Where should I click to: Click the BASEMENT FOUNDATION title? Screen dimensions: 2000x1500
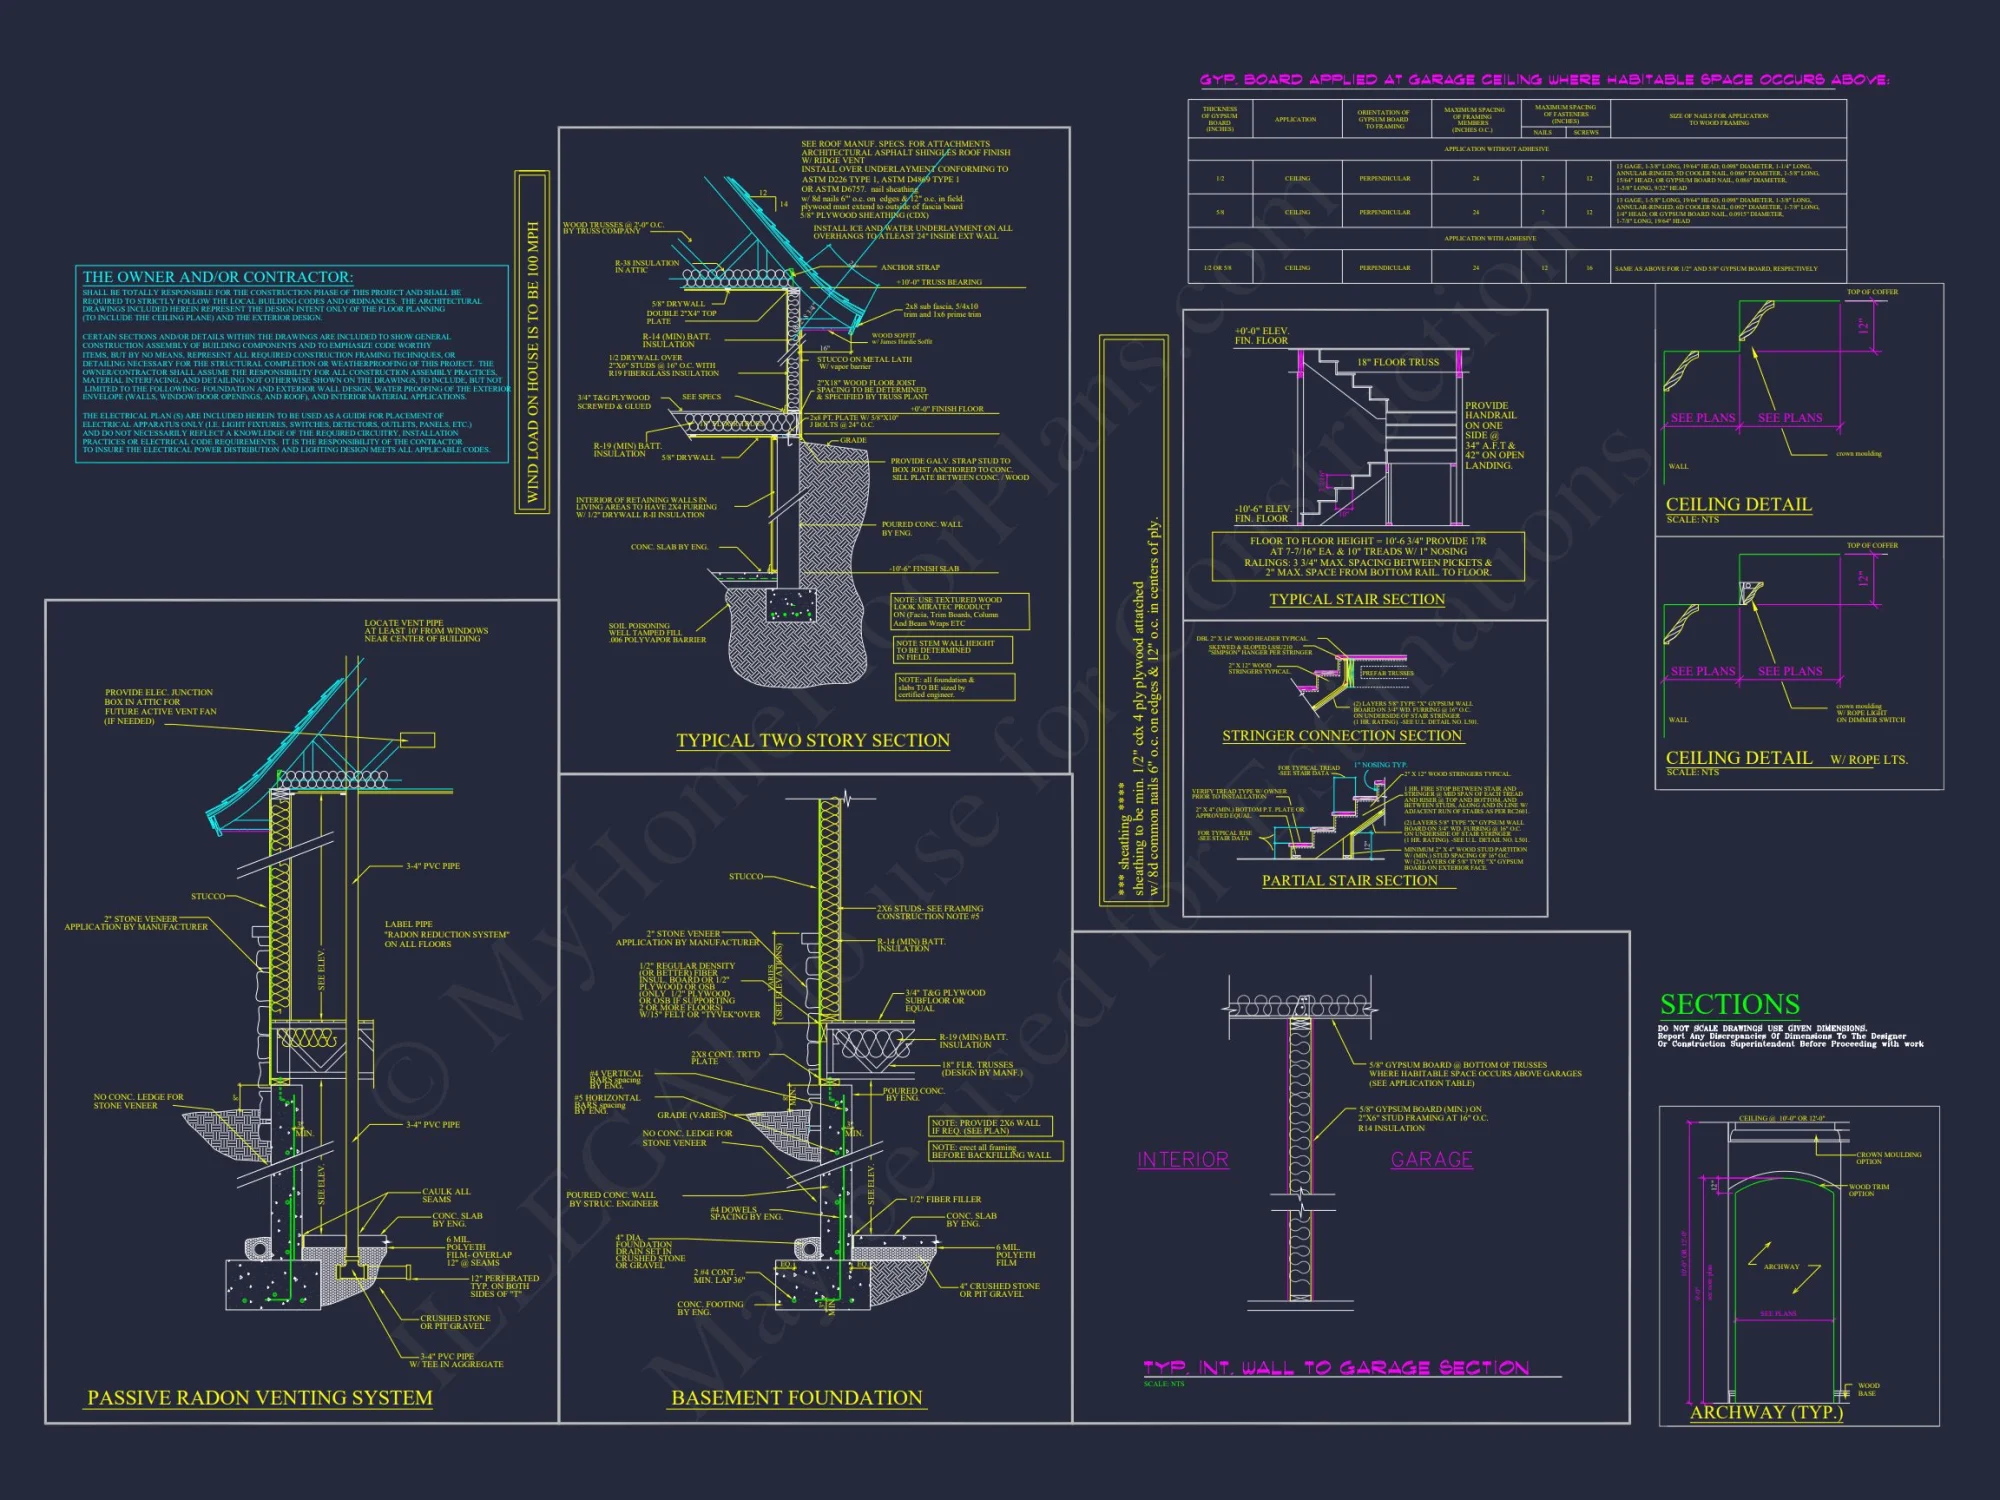[797, 1398]
